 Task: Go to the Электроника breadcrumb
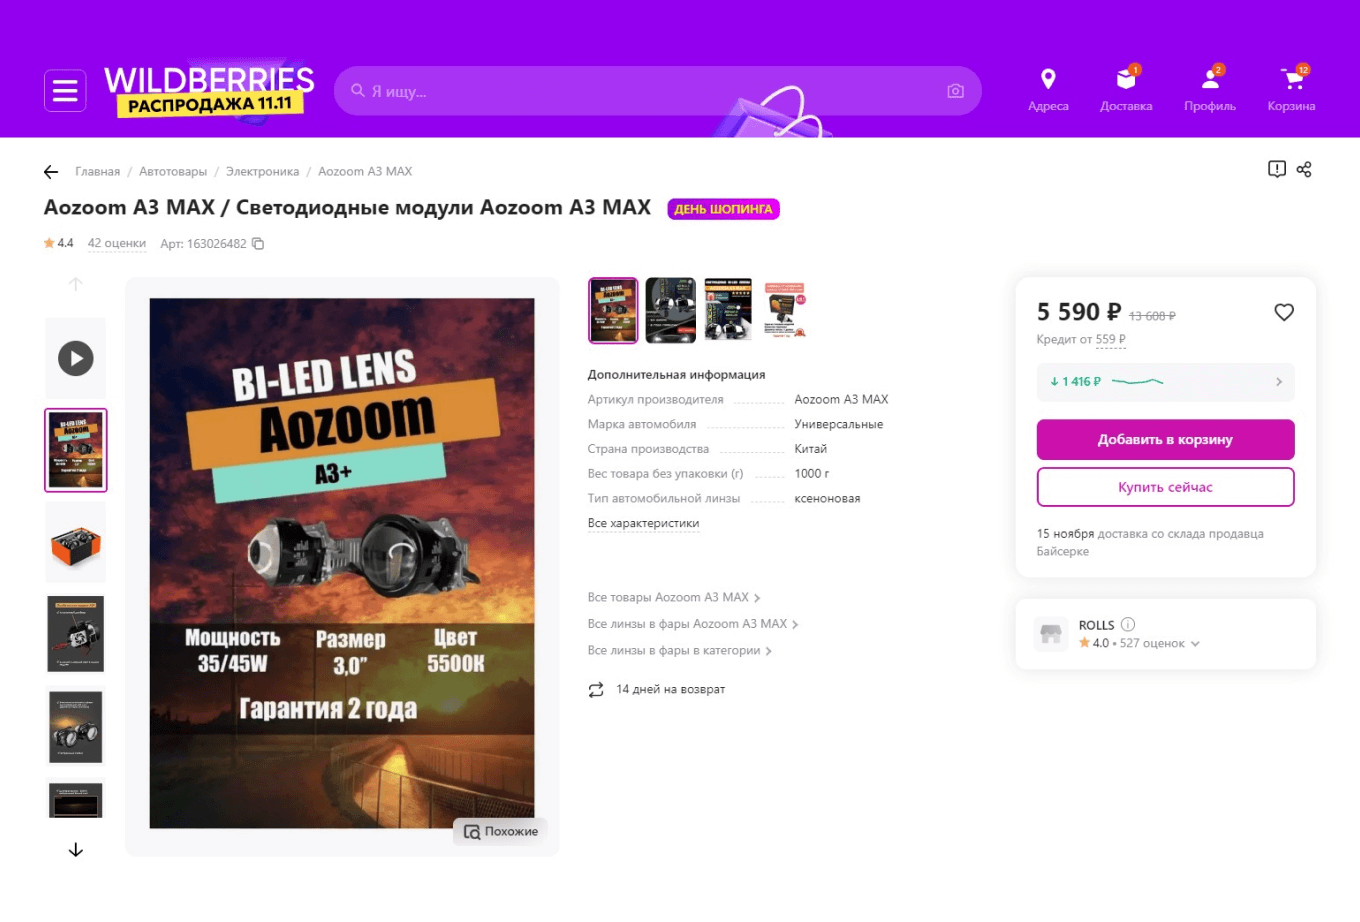click(x=262, y=172)
